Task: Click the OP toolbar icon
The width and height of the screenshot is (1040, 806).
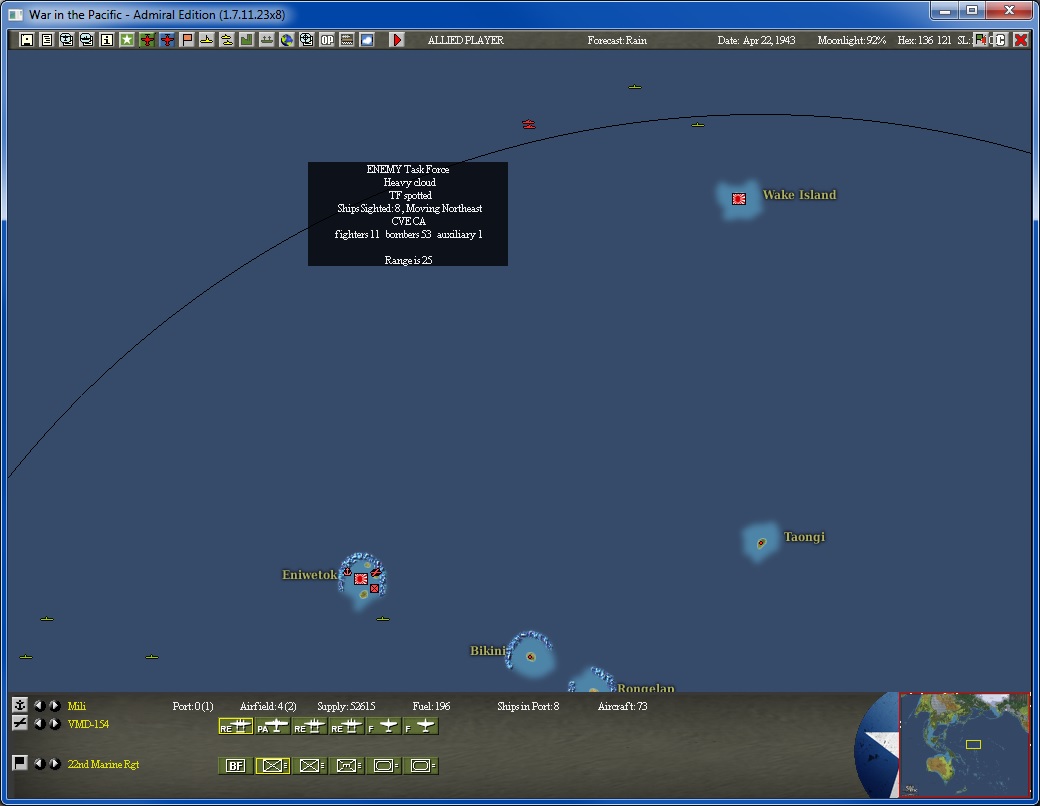Action: click(327, 40)
